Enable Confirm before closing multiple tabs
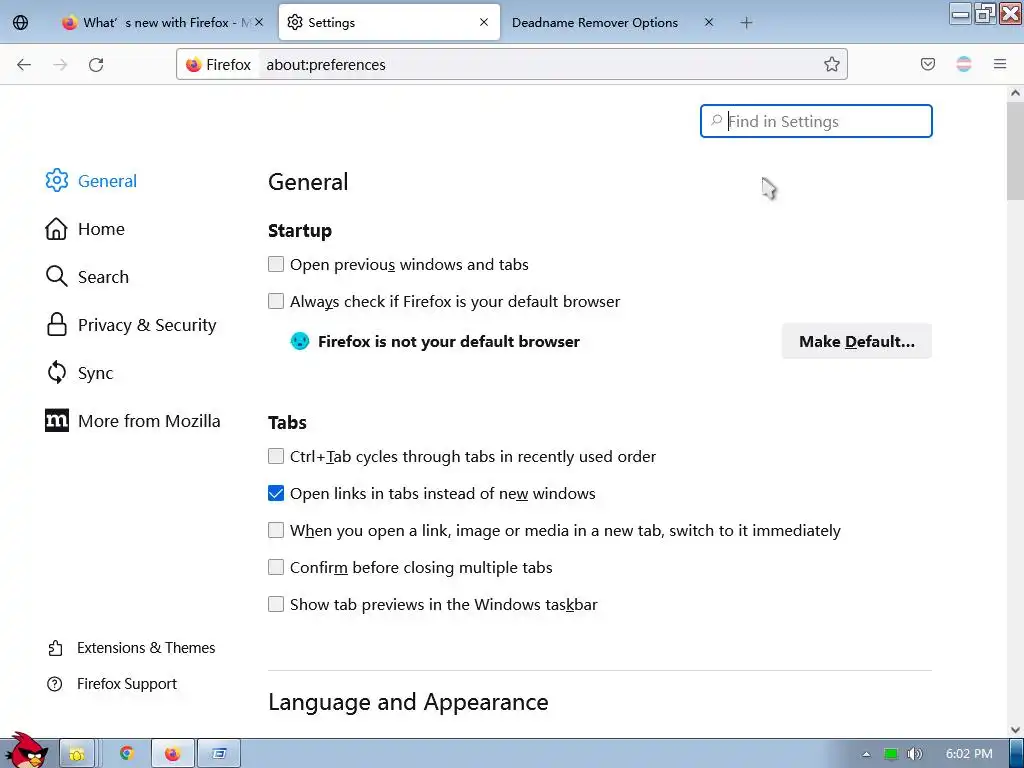Screen dimensions: 1024x768 276,567
